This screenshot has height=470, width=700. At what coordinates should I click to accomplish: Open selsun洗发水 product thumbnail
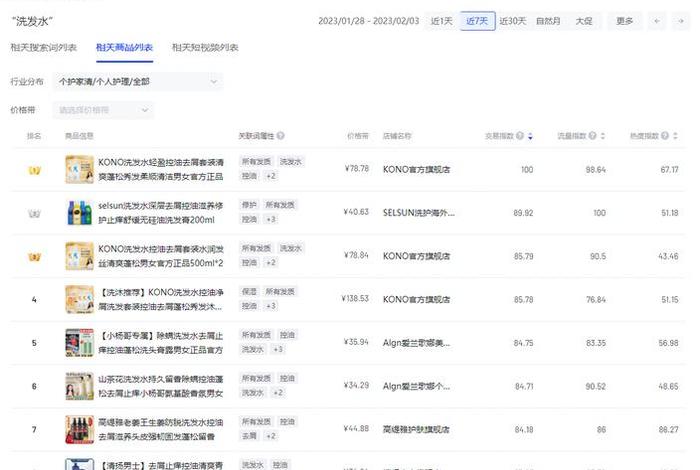[x=79, y=213]
